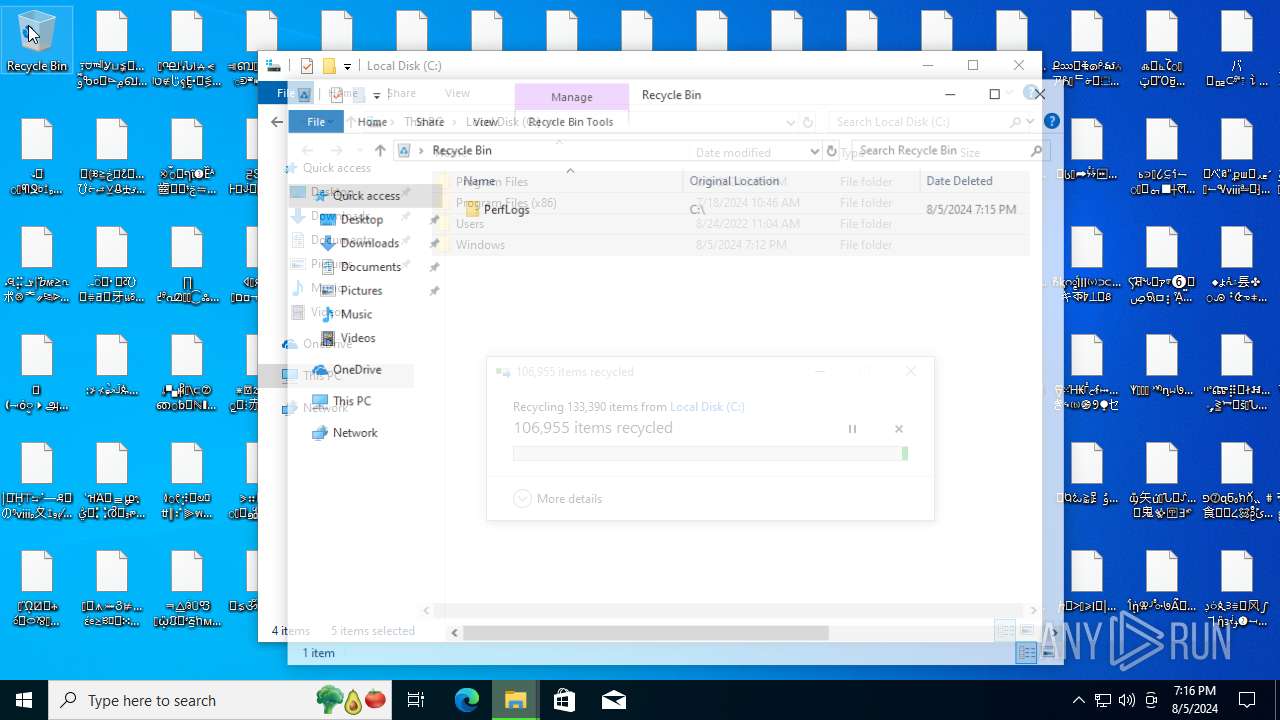Open the notification center

(x=1247, y=700)
